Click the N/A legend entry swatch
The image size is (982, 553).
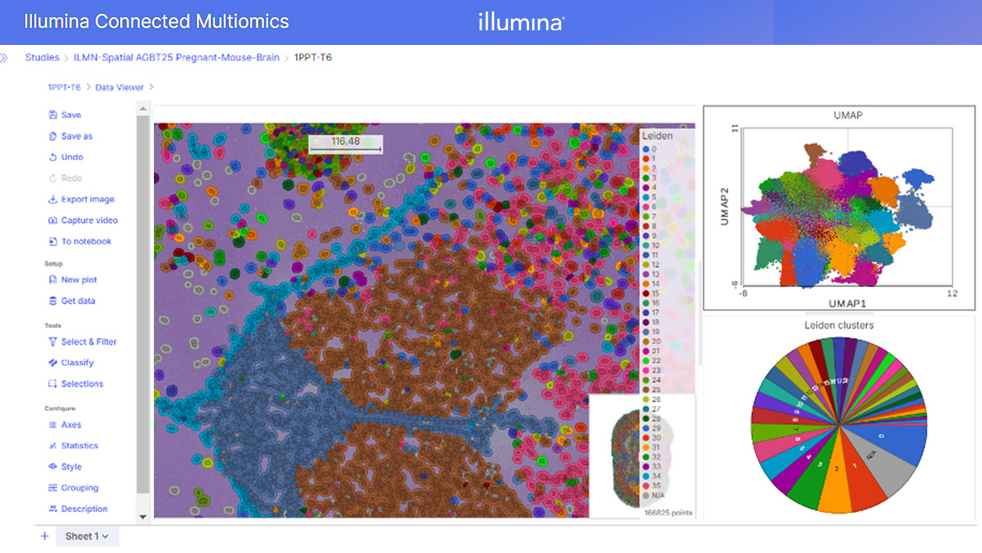click(646, 495)
